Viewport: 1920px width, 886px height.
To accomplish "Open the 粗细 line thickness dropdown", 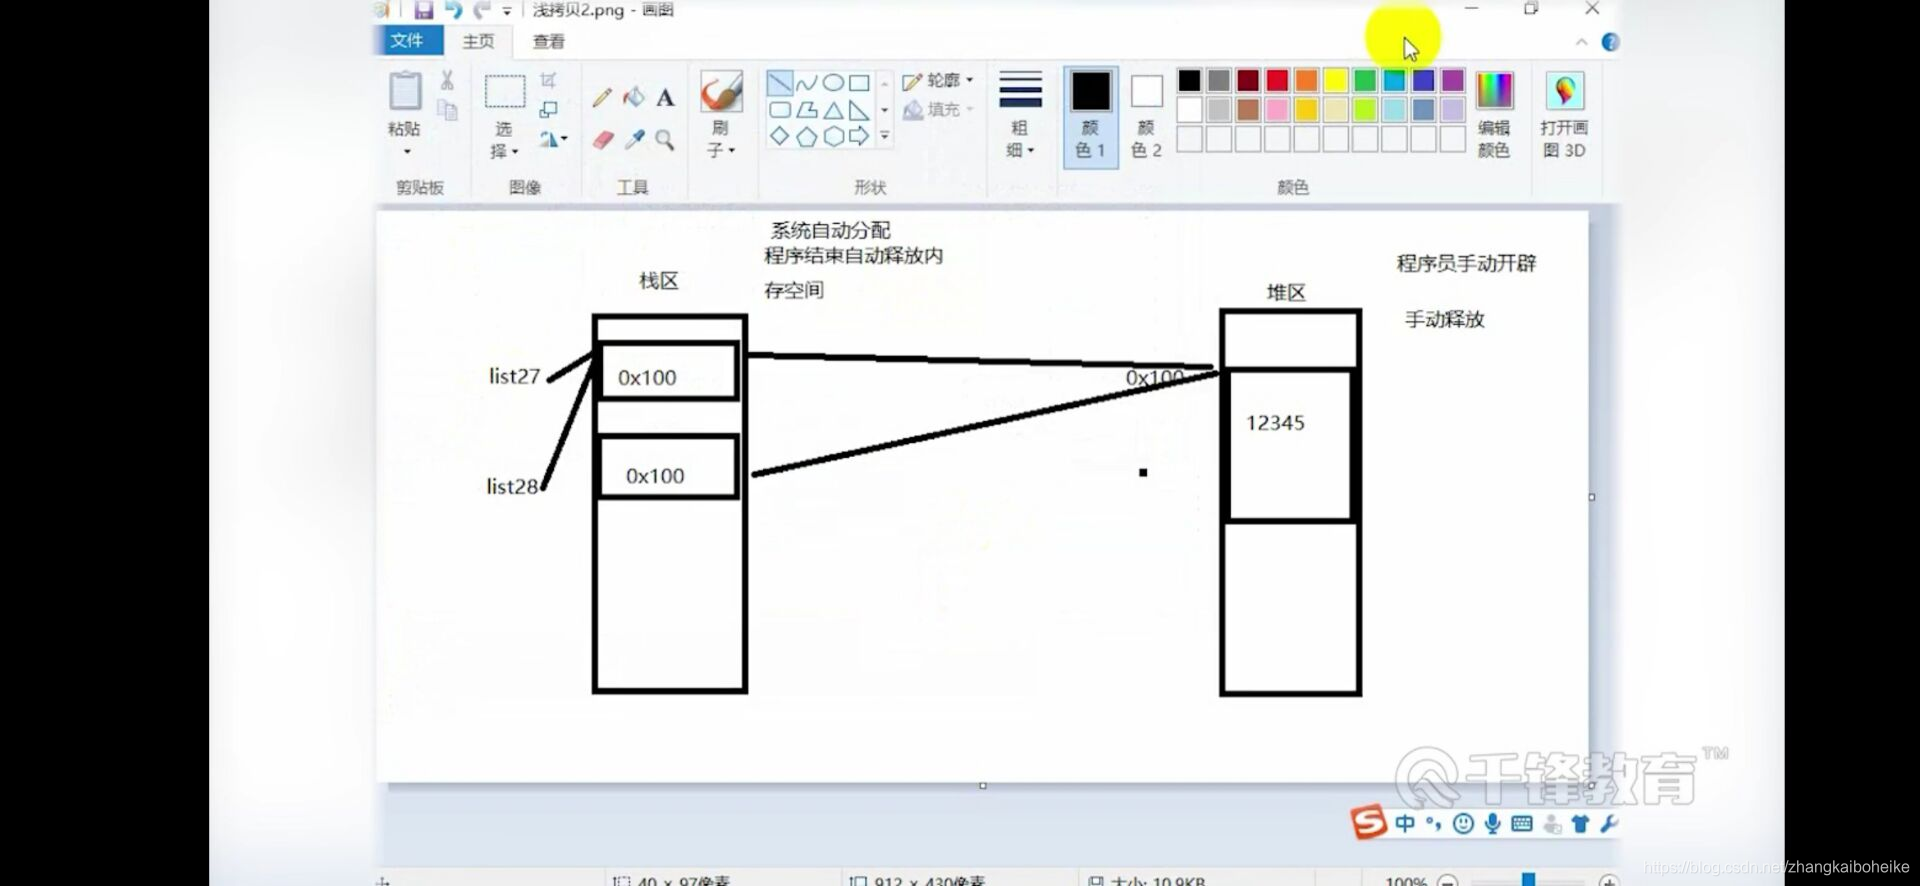I will [x=1020, y=115].
